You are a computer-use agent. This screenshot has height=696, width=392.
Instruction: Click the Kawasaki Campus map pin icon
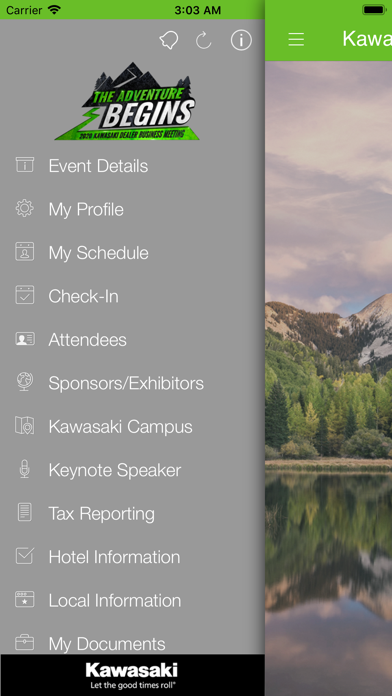[x=24, y=426]
